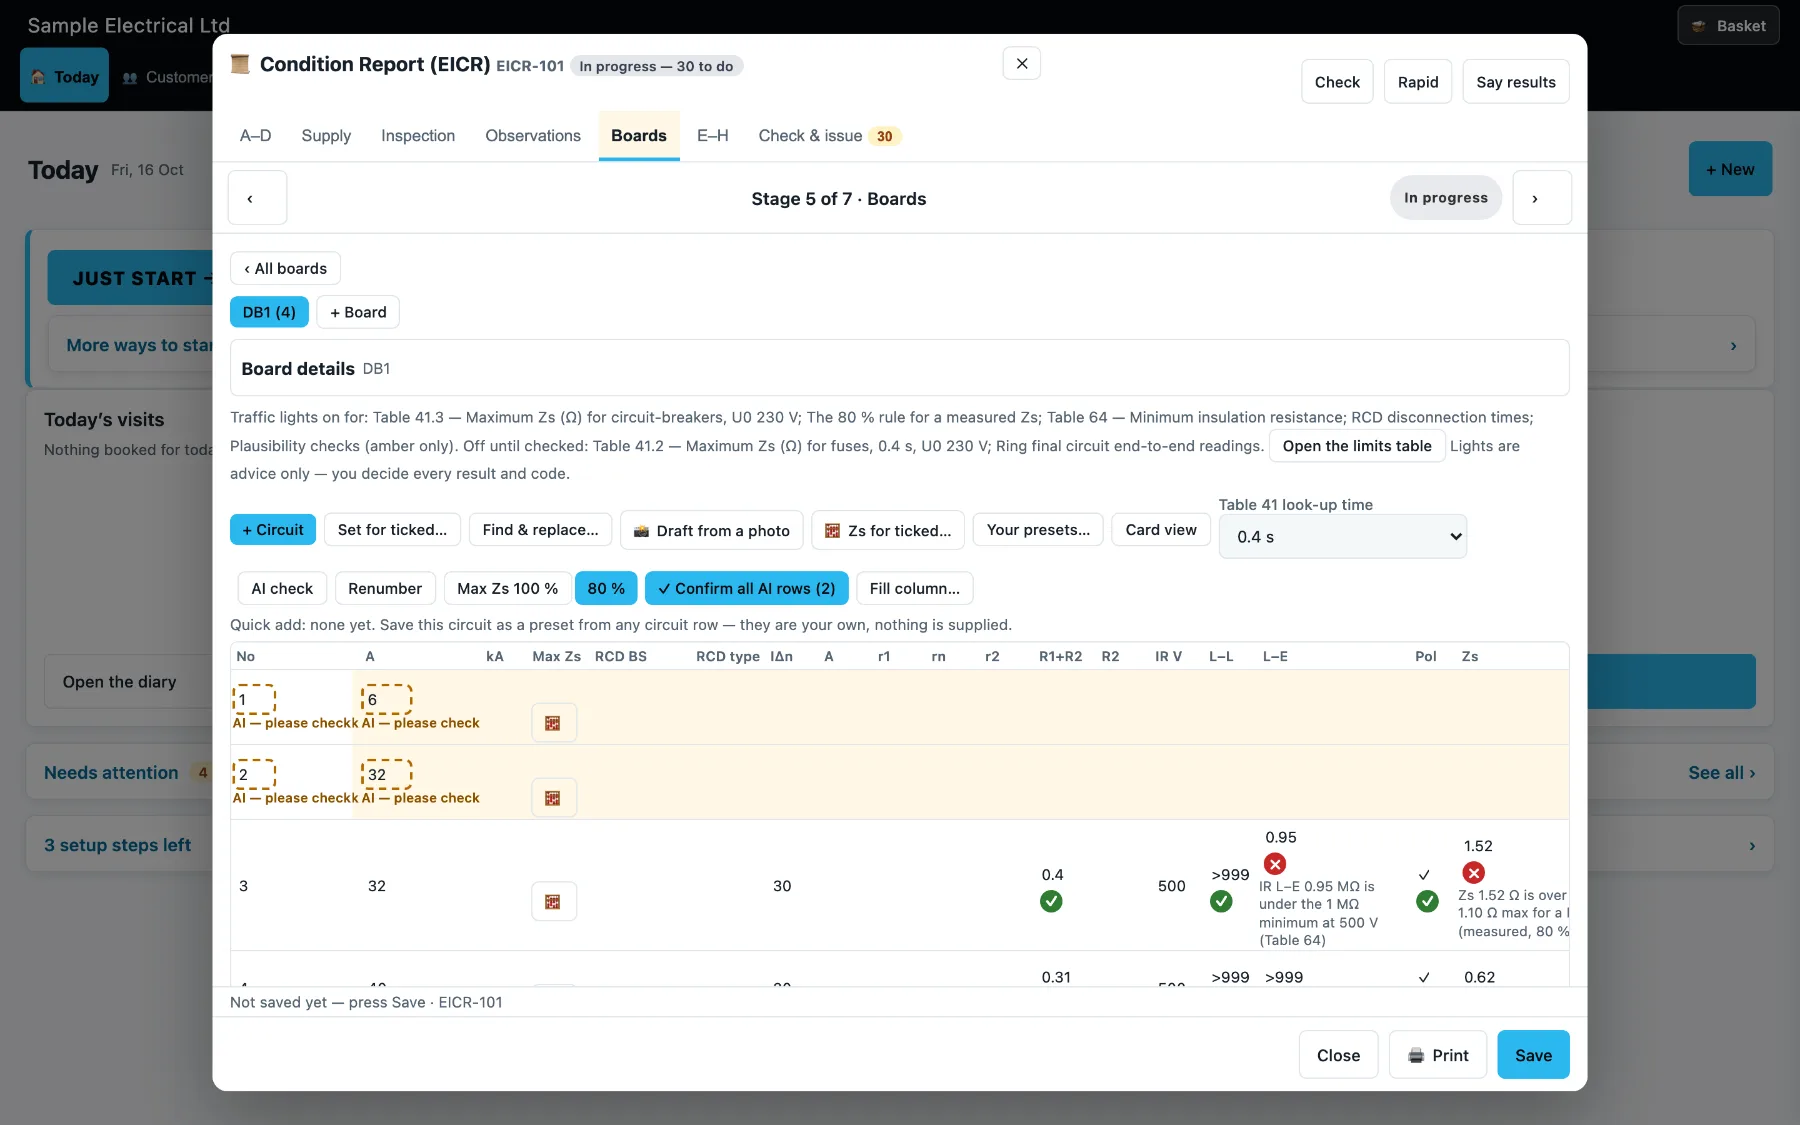
Task: Expand the Board details DB1 section
Action: click(x=899, y=368)
